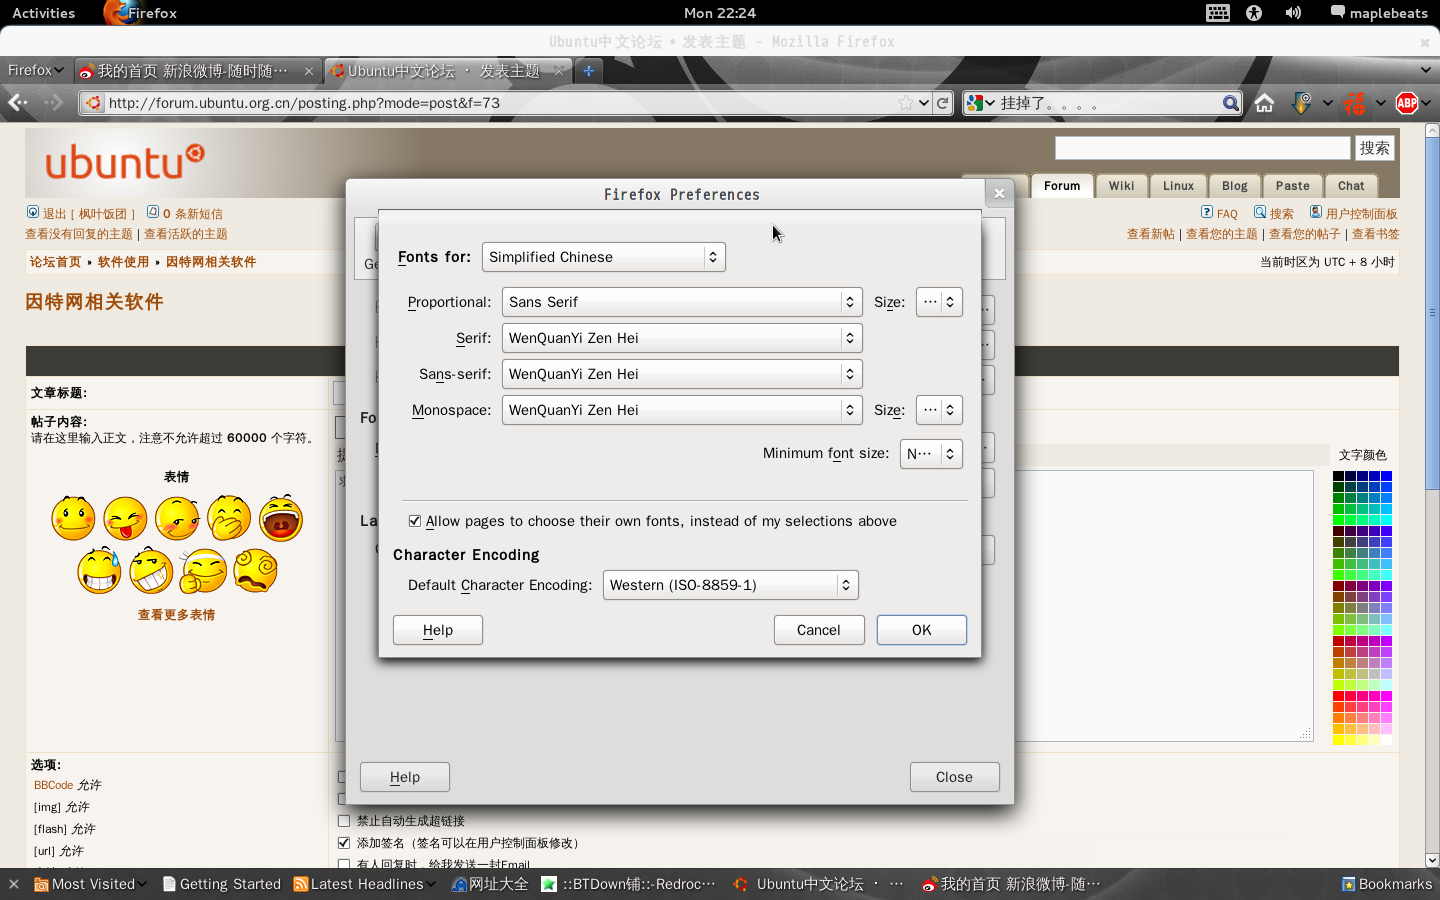The width and height of the screenshot is (1440, 900).
Task: Open a new tab with plus icon
Action: pos(589,71)
